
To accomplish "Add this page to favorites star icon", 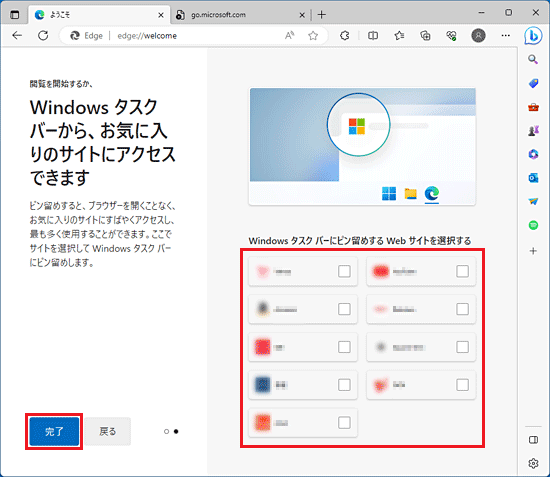I will [313, 35].
